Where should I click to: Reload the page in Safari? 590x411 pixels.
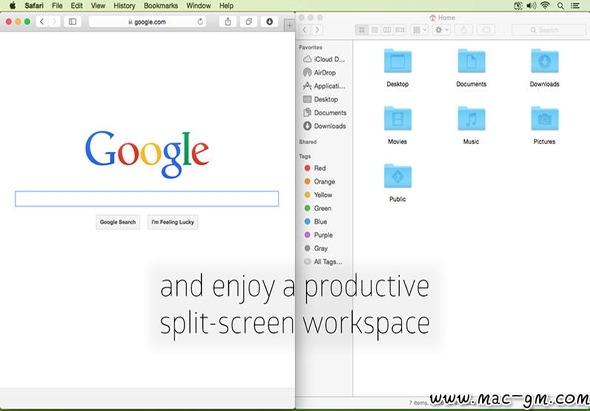200,22
